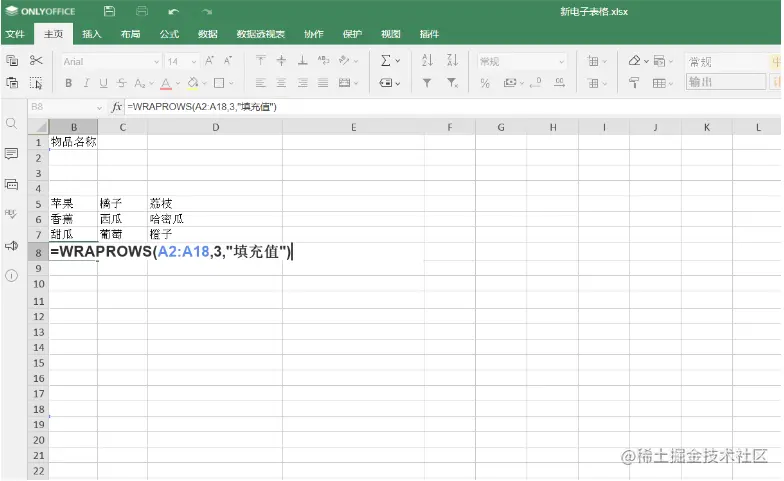The image size is (784, 481).
Task: Click the Cut scissors icon
Action: [36, 61]
